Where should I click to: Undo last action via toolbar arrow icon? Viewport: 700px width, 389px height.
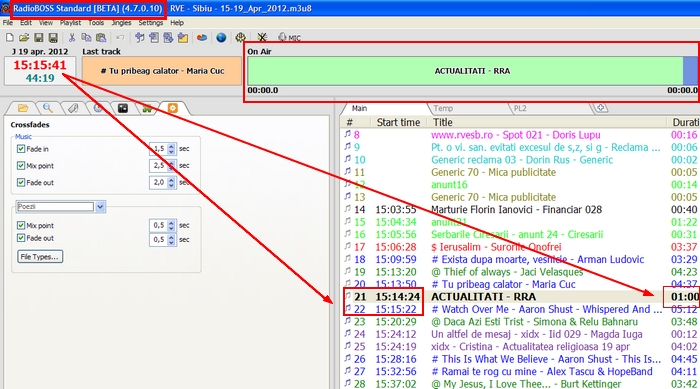coord(120,38)
